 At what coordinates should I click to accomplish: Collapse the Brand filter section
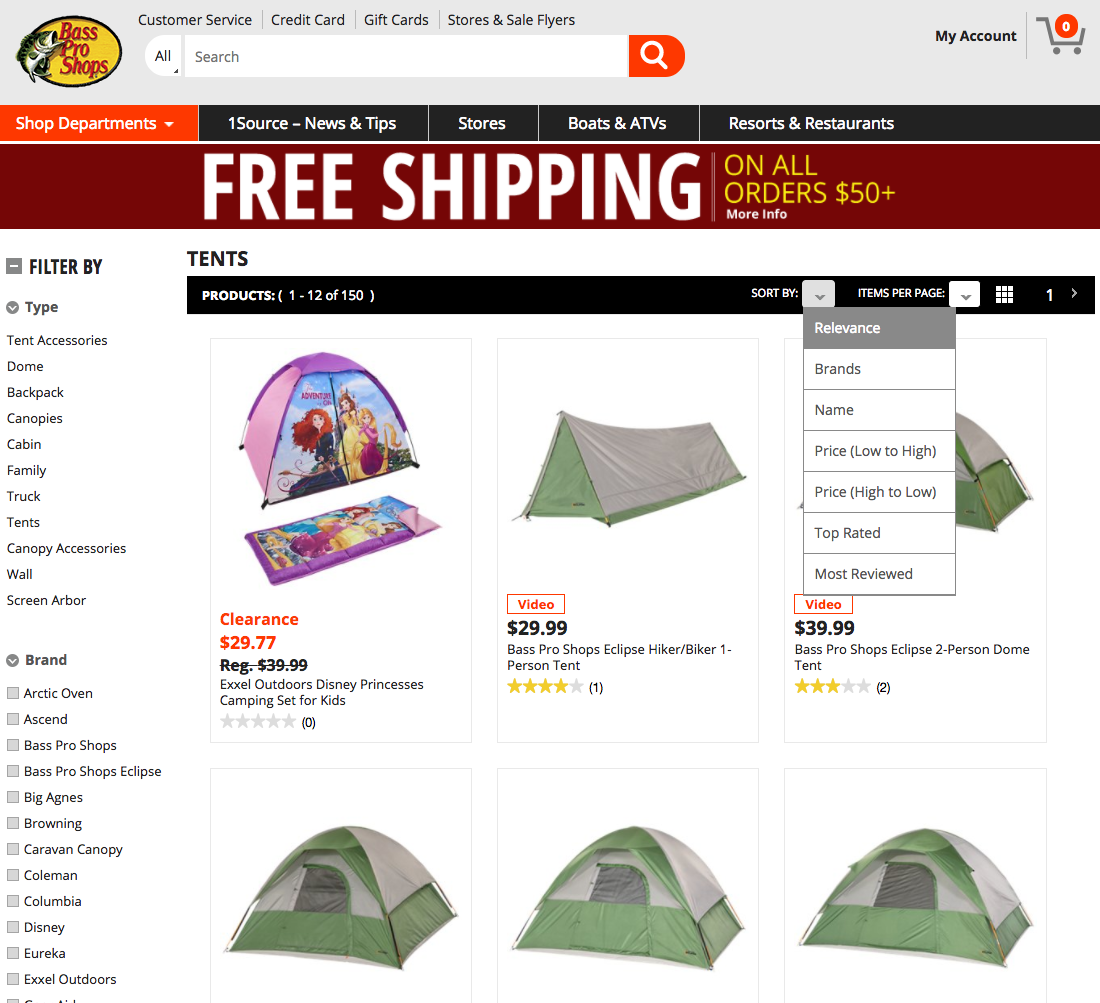12,660
